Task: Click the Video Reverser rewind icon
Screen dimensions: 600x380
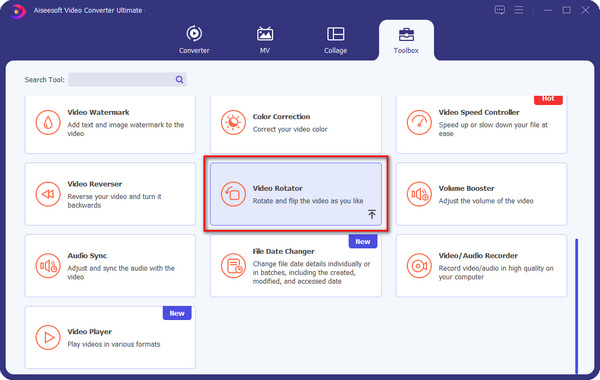Action: (48, 194)
